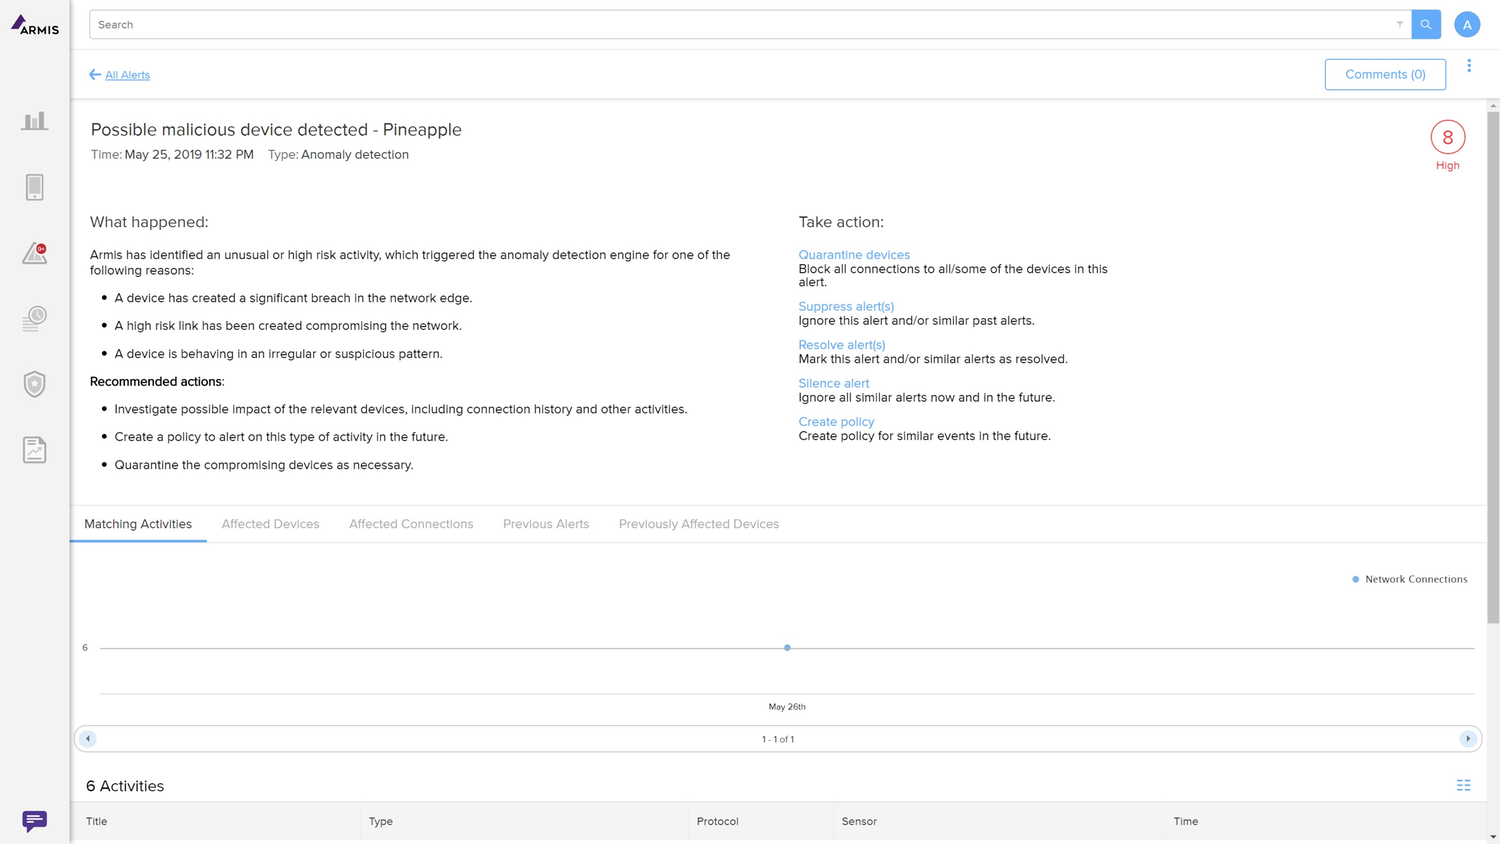
Task: Select the data point above May 26th
Action: [x=787, y=647]
